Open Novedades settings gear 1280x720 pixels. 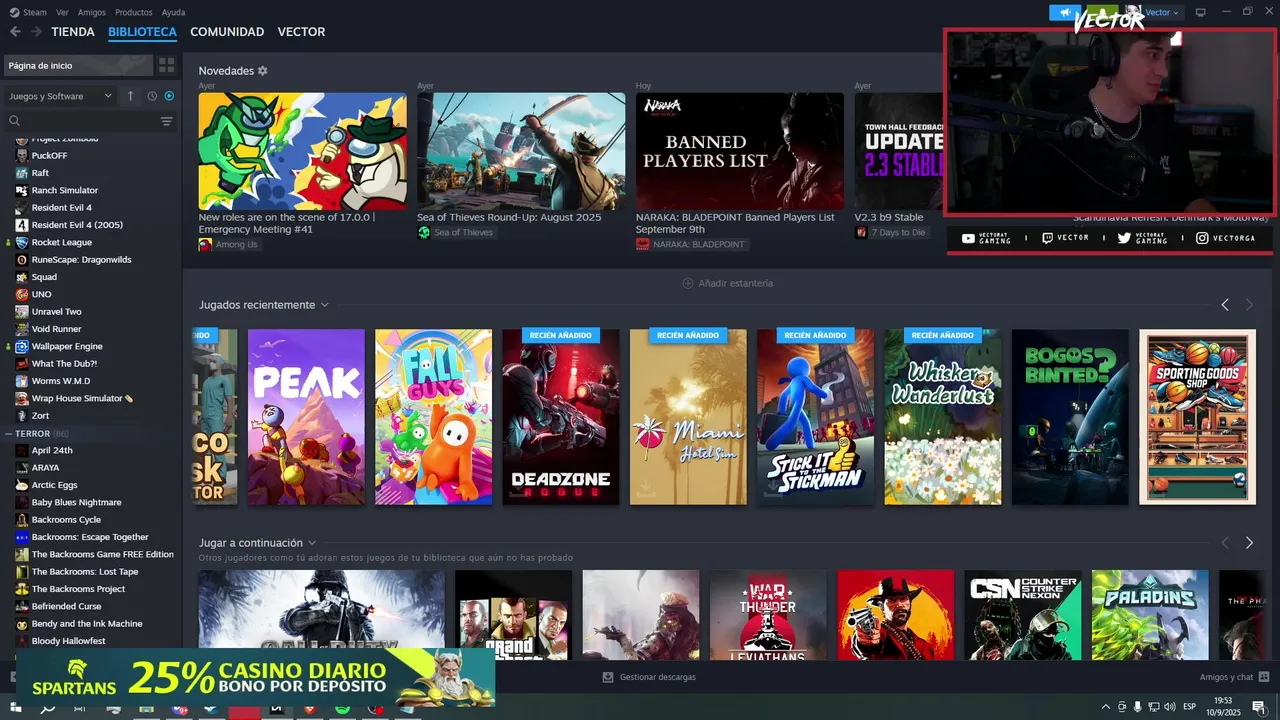263,71
